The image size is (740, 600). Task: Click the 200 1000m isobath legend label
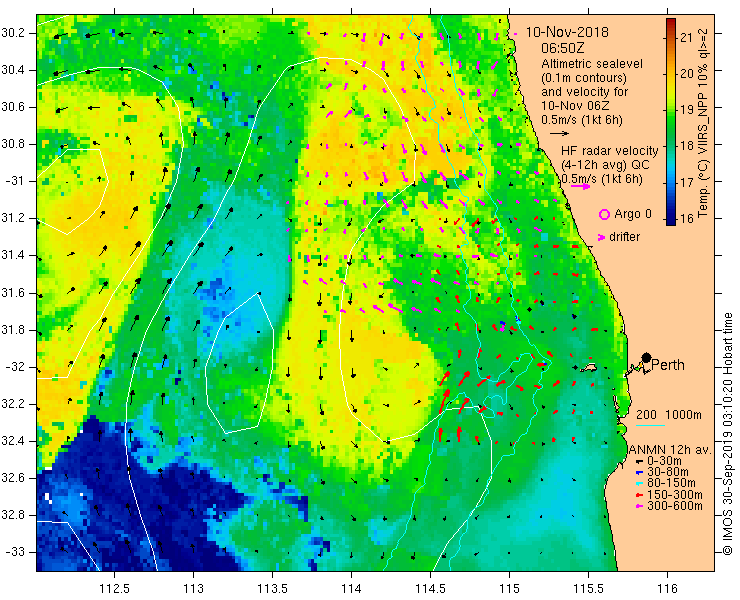669,415
